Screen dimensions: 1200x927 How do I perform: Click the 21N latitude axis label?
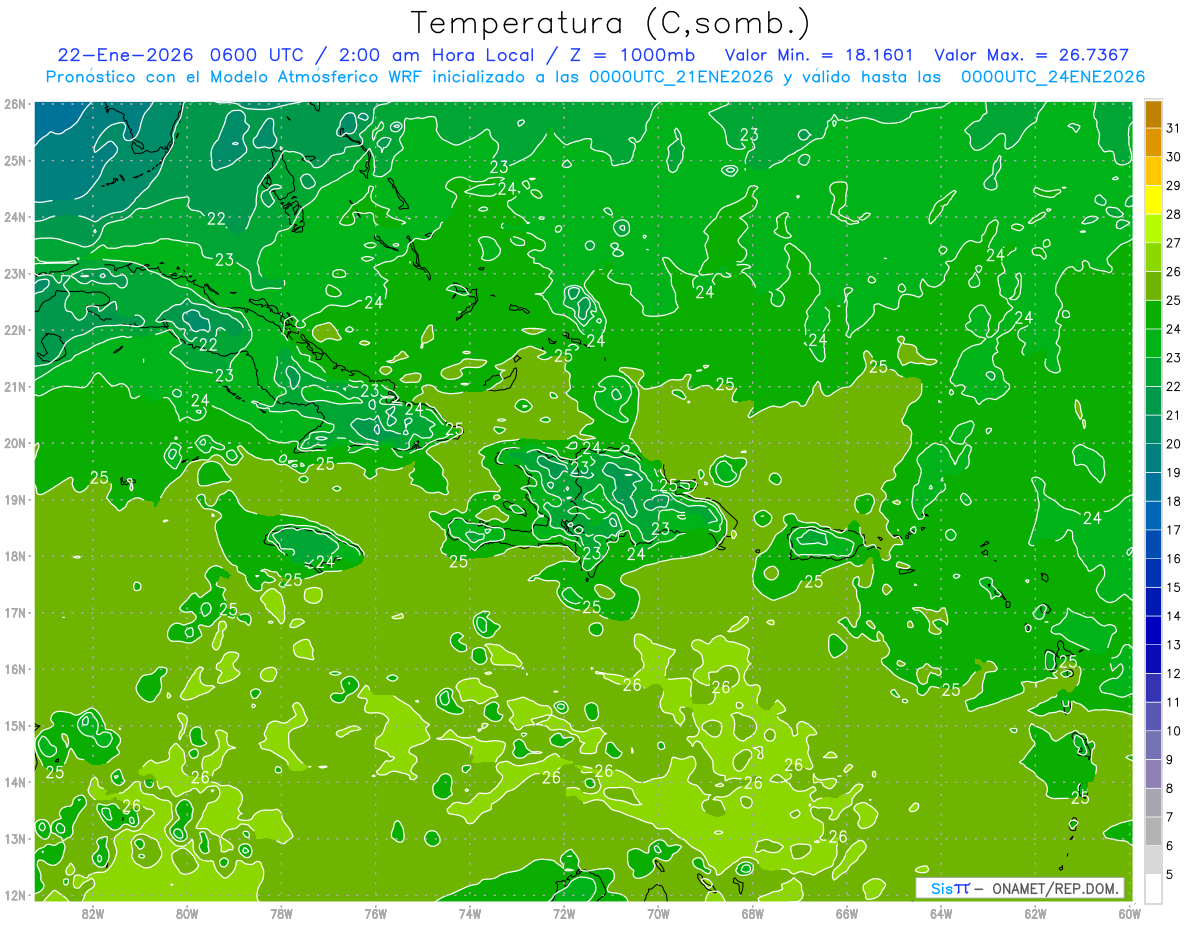coord(16,387)
